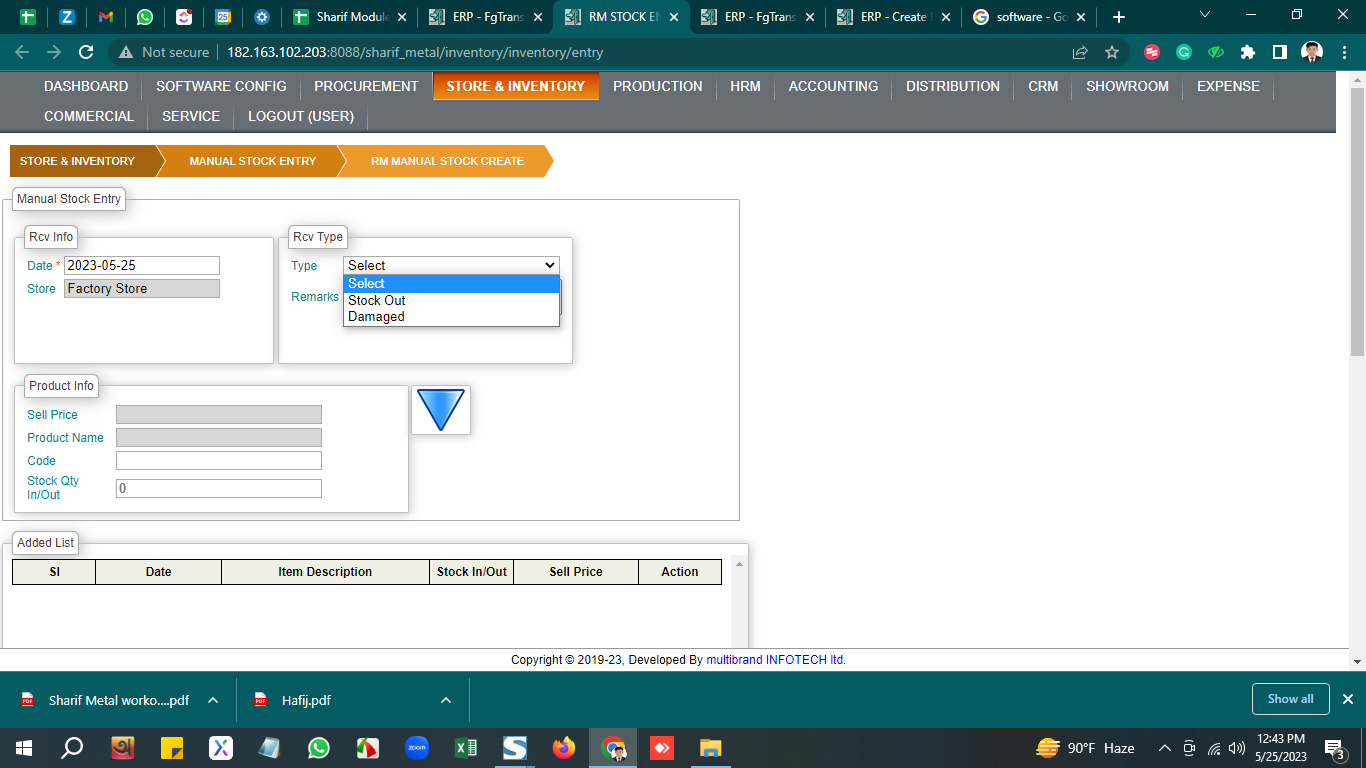Screen dimensions: 1366x768
Task: Open File Explorer from the taskbar
Action: (x=711, y=747)
